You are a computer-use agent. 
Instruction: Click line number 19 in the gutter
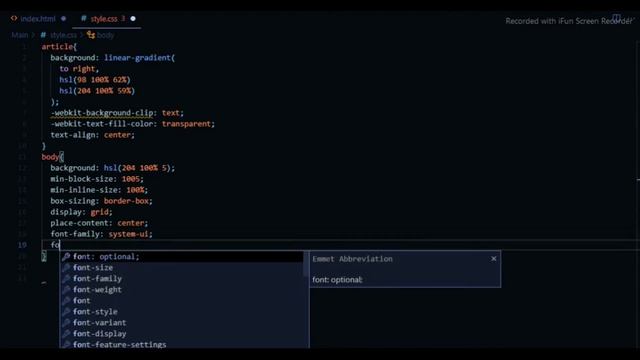tap(22, 245)
